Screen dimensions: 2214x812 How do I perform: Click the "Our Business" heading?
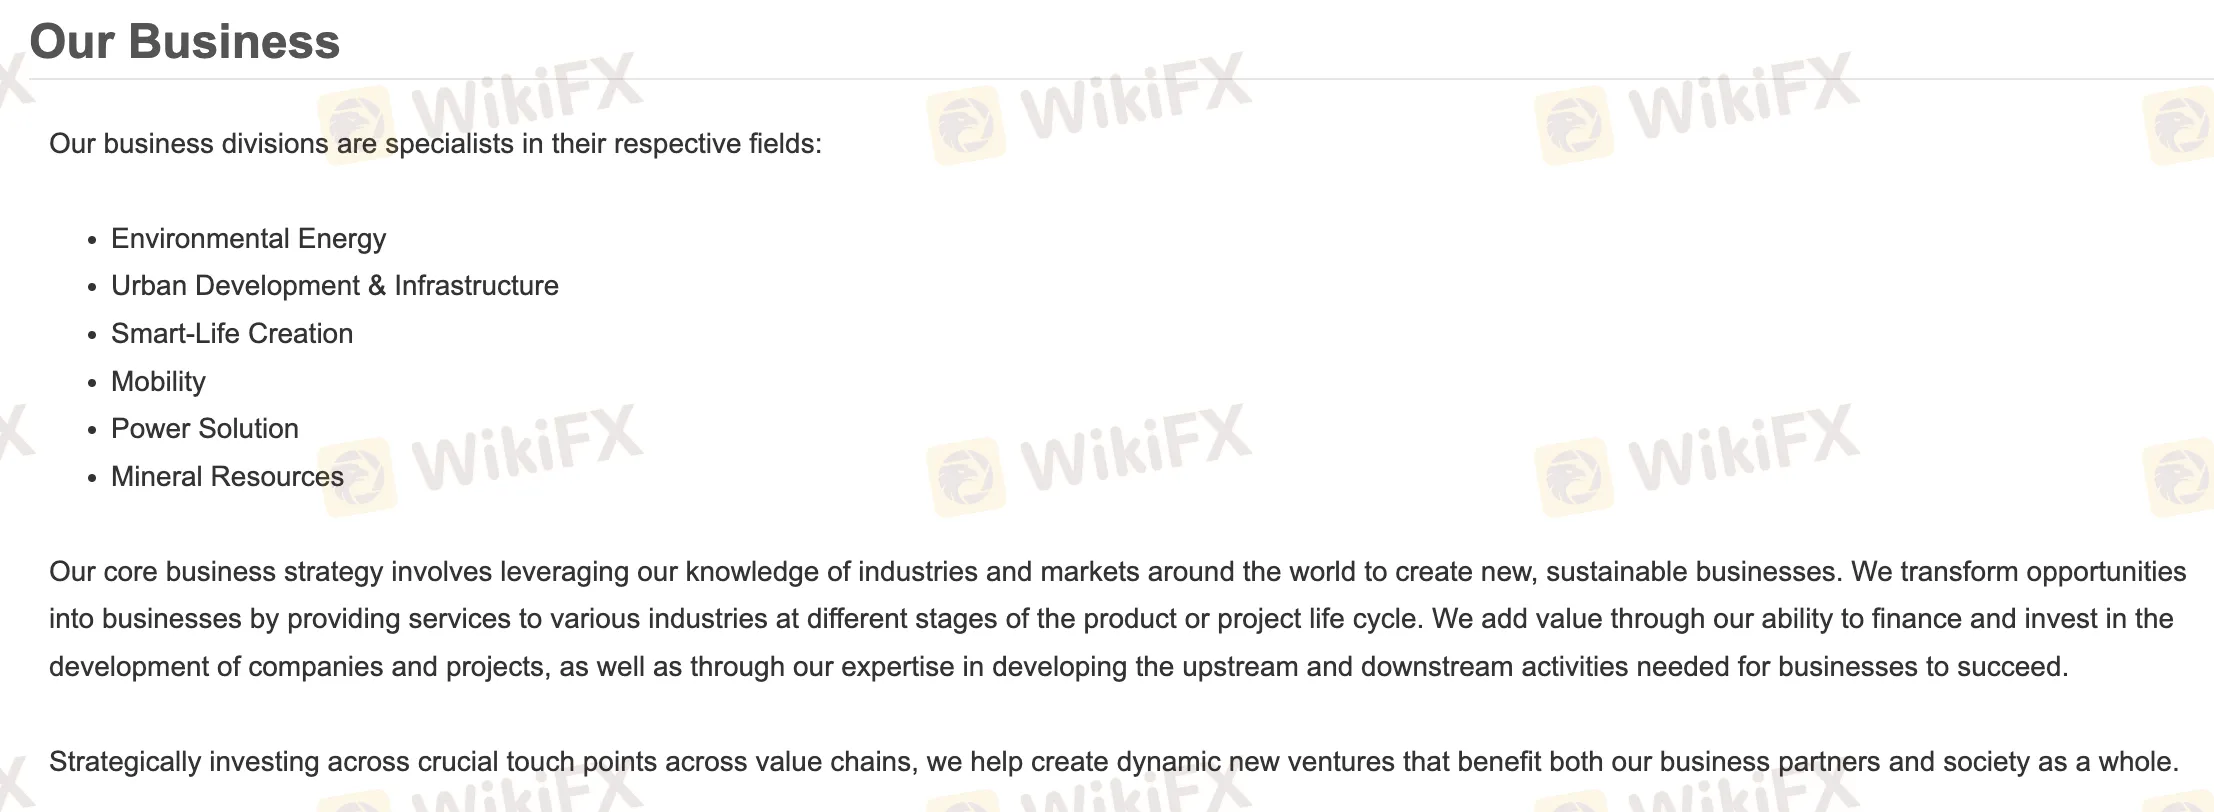tap(185, 42)
